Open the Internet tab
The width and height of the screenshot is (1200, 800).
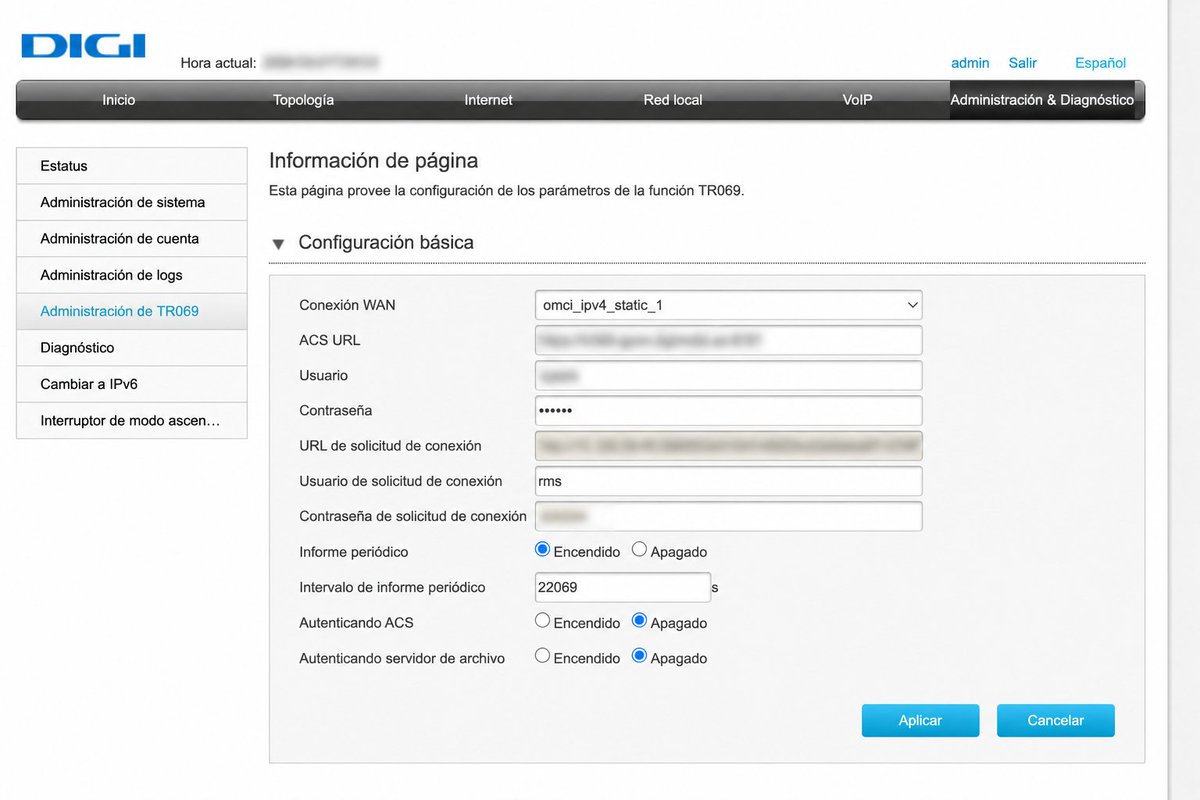point(488,100)
